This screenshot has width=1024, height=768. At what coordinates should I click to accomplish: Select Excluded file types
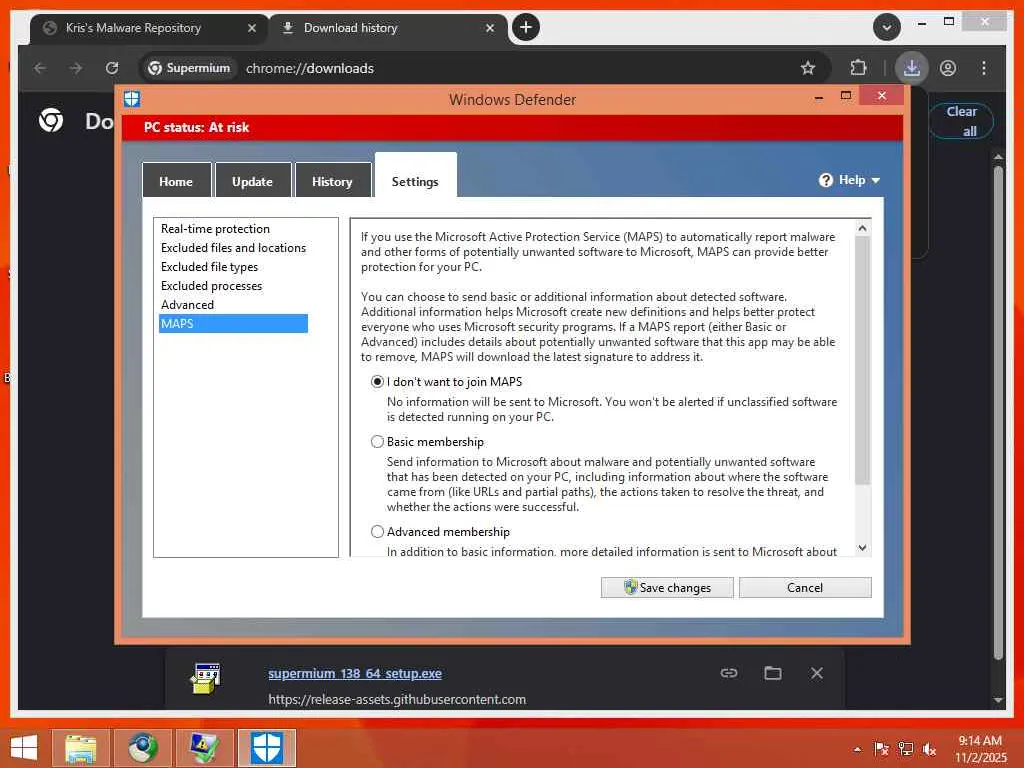[x=209, y=266]
